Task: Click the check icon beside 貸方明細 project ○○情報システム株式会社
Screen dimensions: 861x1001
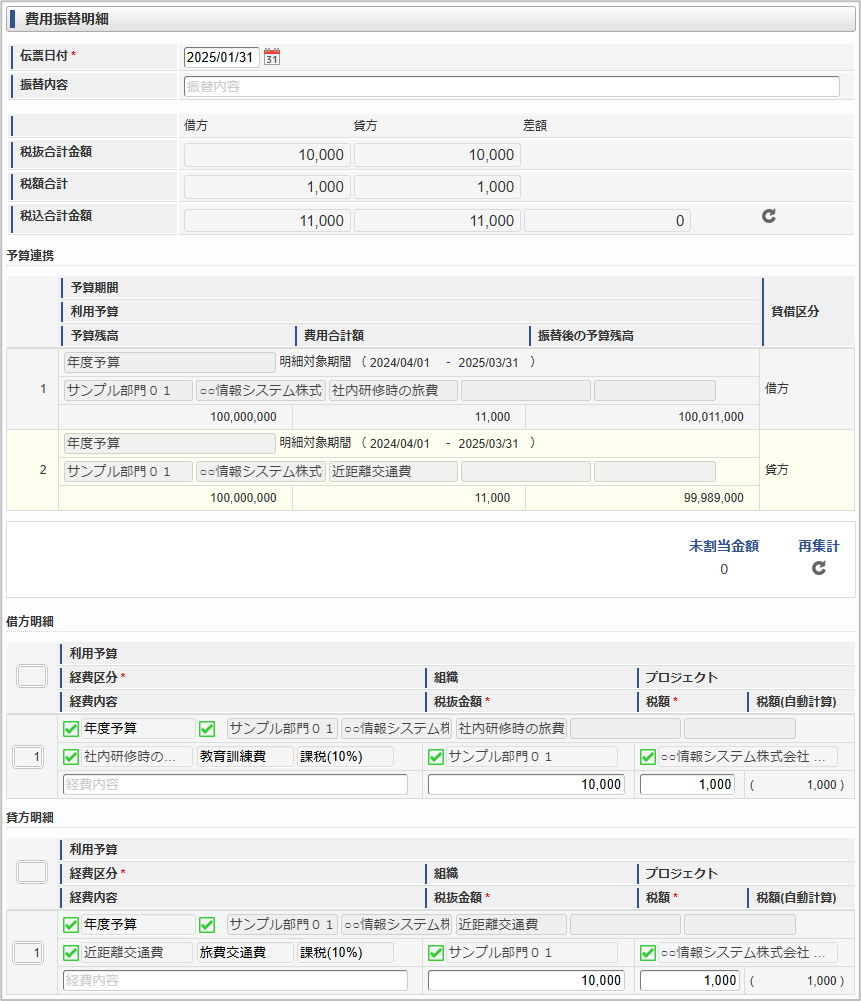Action: point(647,953)
